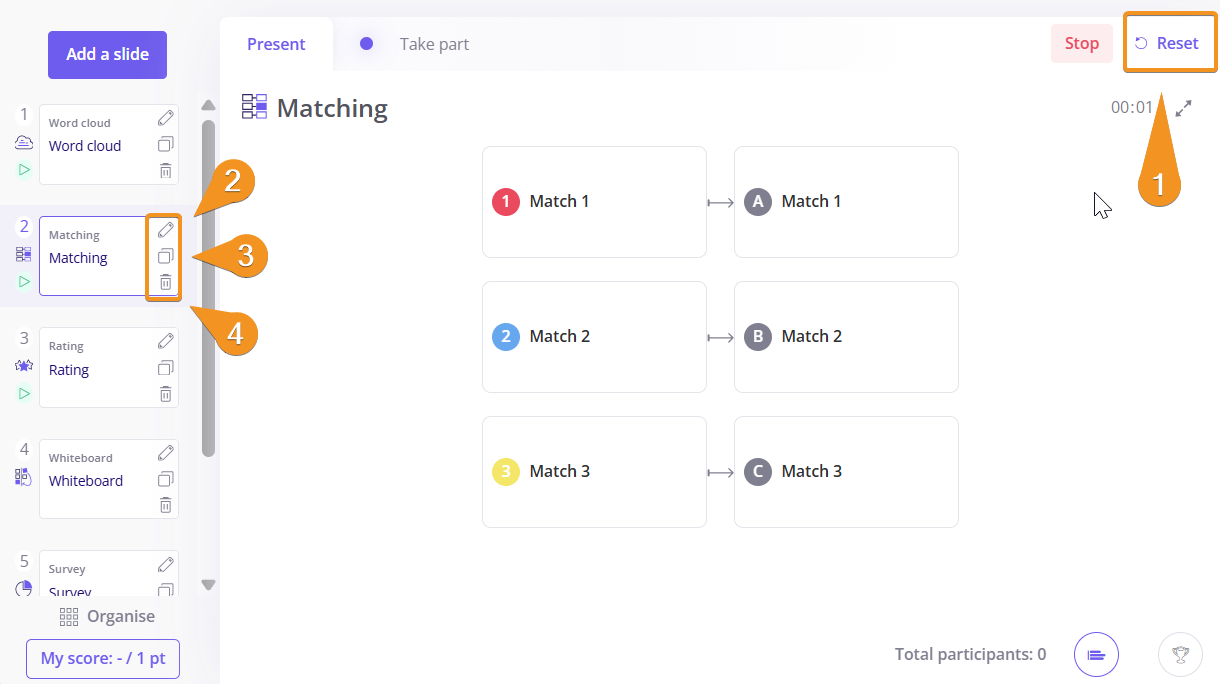Image resolution: width=1220 pixels, height=684 pixels.
Task: Delete the Whiteboard slide
Action: tap(166, 505)
